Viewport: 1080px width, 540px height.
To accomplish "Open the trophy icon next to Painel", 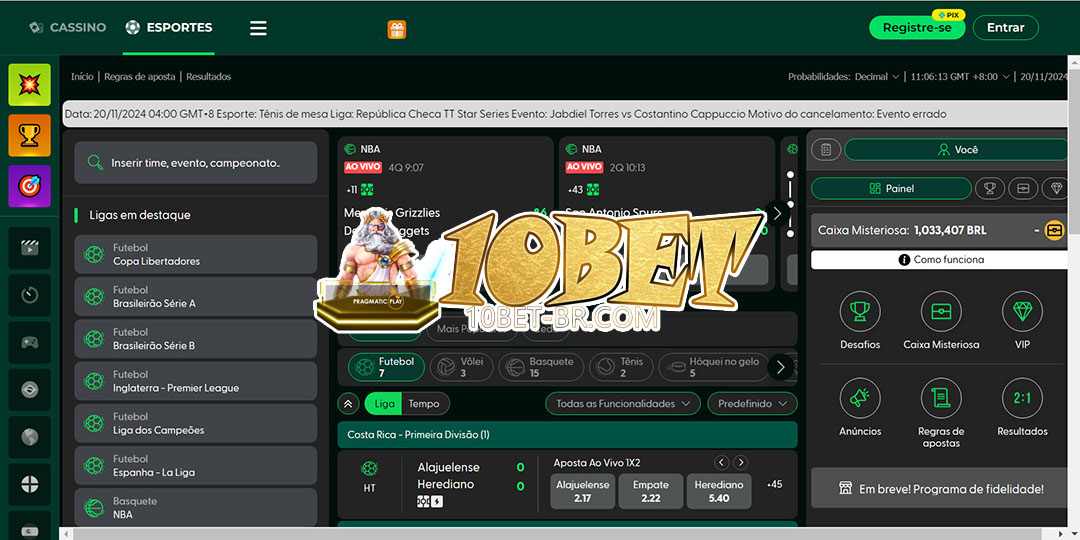I will [990, 188].
